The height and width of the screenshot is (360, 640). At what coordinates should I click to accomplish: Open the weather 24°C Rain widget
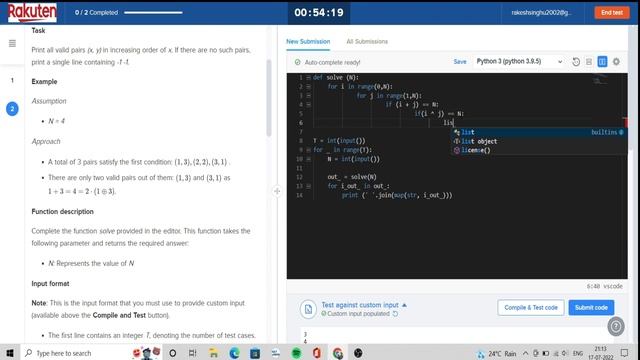[497, 353]
